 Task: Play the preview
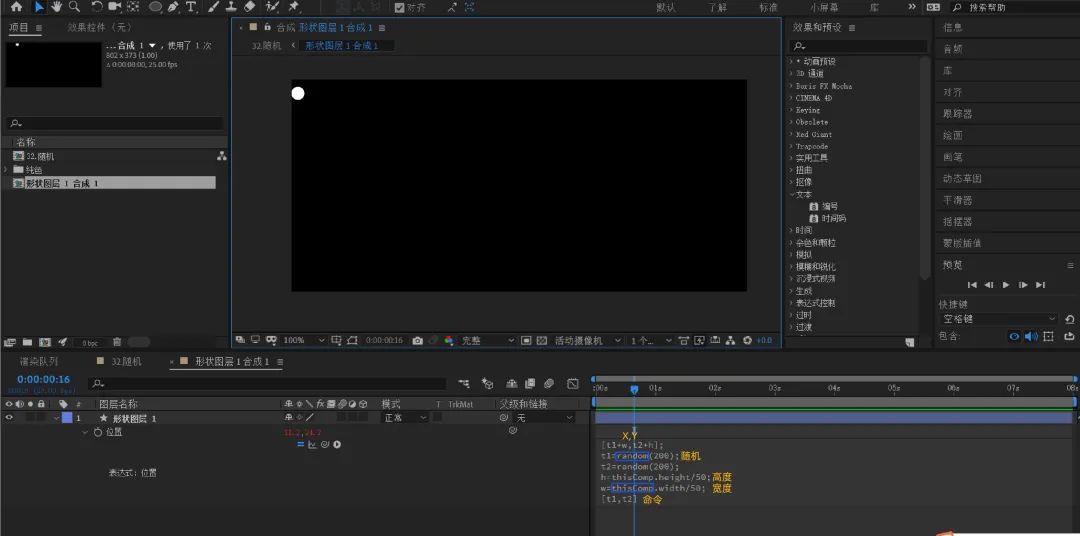[1006, 285]
